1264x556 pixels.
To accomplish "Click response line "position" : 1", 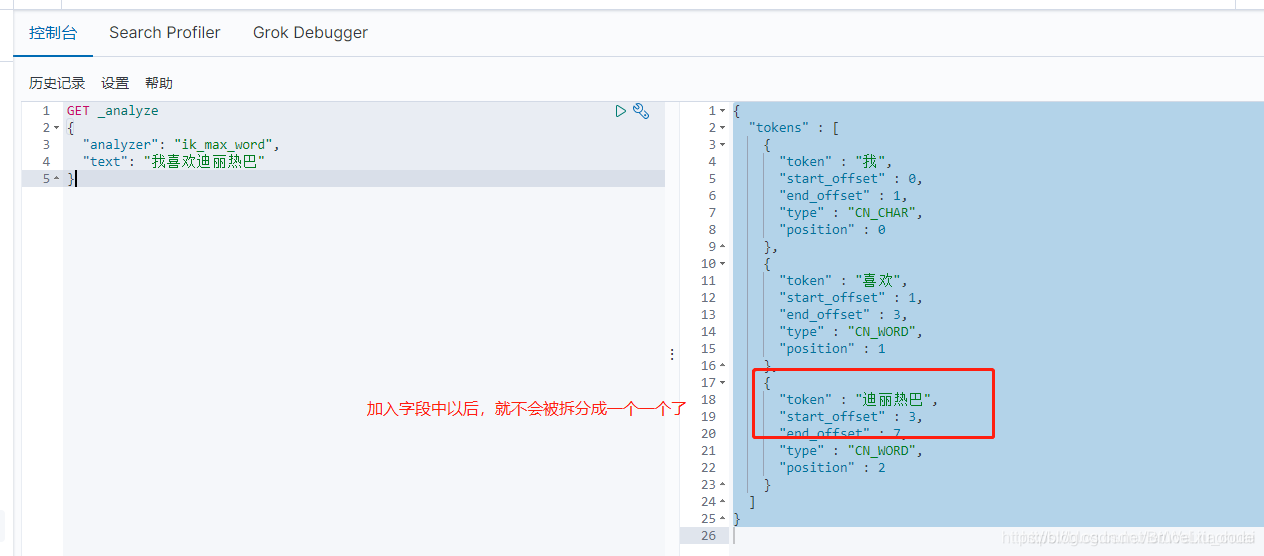I will point(832,349).
